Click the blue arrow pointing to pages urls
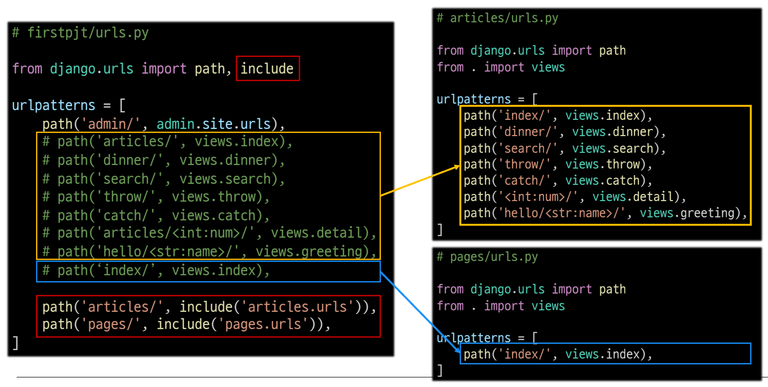This screenshot has height=387, width=768. pos(420,312)
